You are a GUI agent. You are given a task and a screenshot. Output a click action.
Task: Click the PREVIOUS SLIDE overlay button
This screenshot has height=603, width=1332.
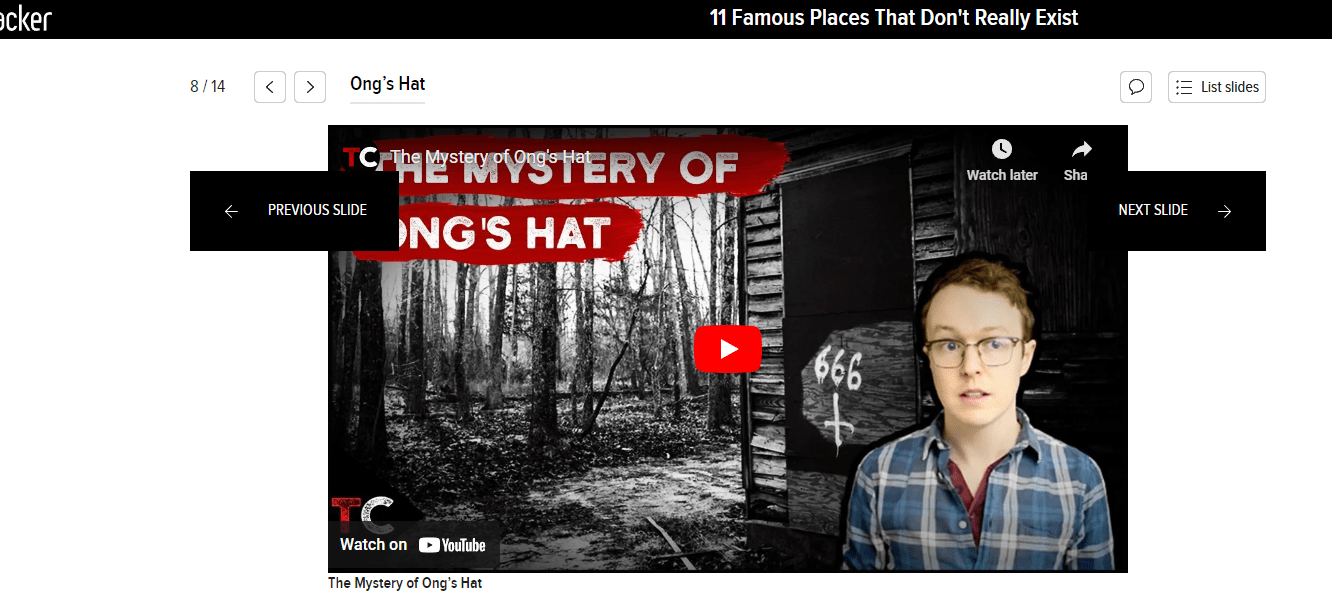(x=294, y=211)
